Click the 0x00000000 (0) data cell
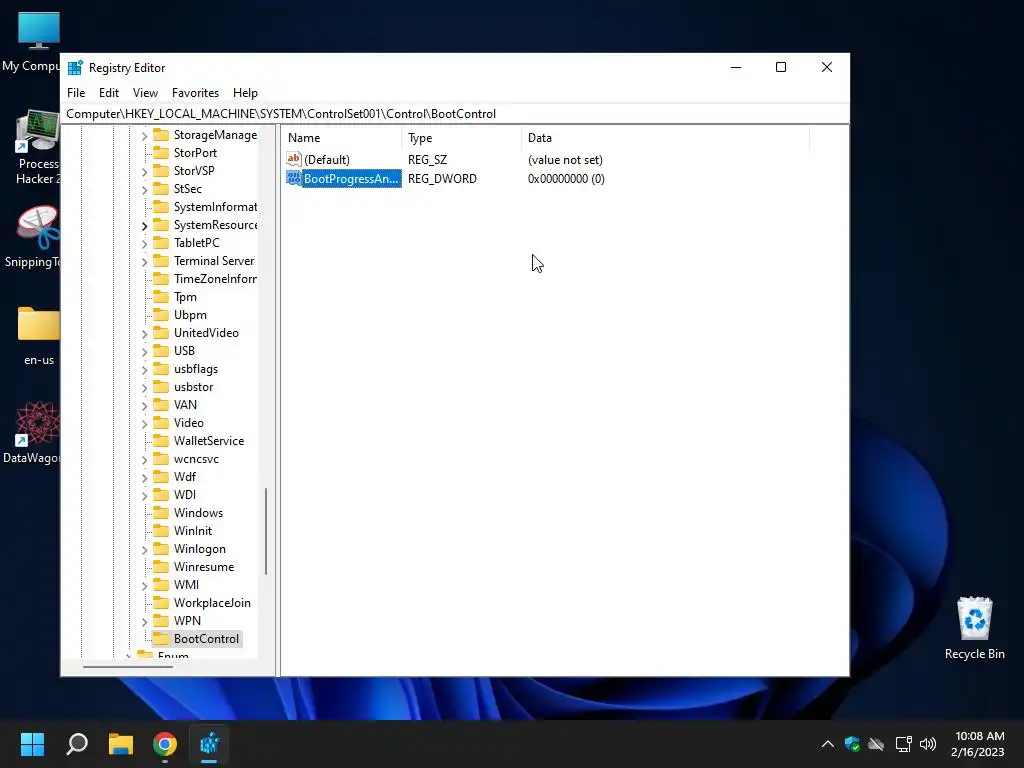 point(566,179)
